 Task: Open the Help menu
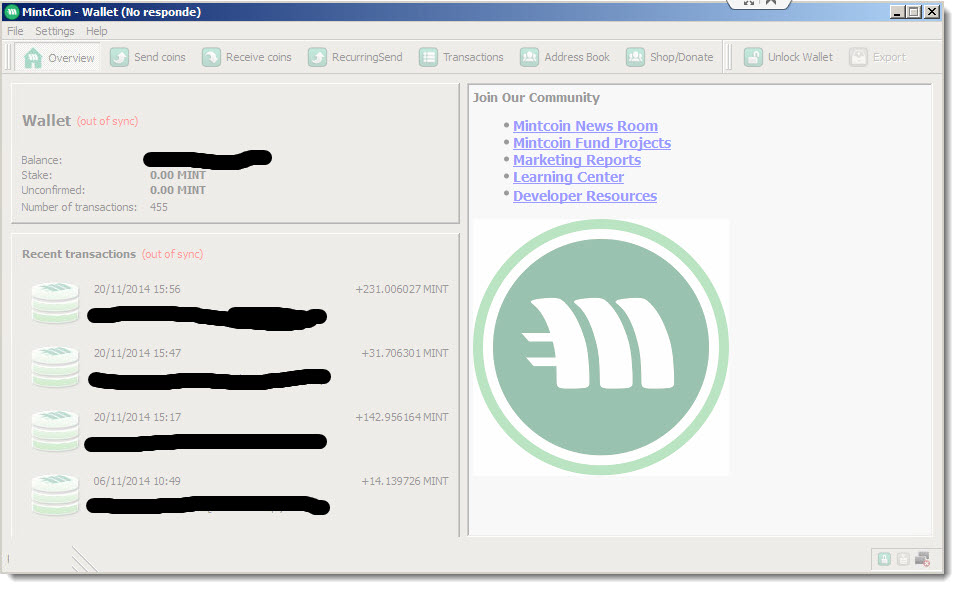tap(96, 31)
